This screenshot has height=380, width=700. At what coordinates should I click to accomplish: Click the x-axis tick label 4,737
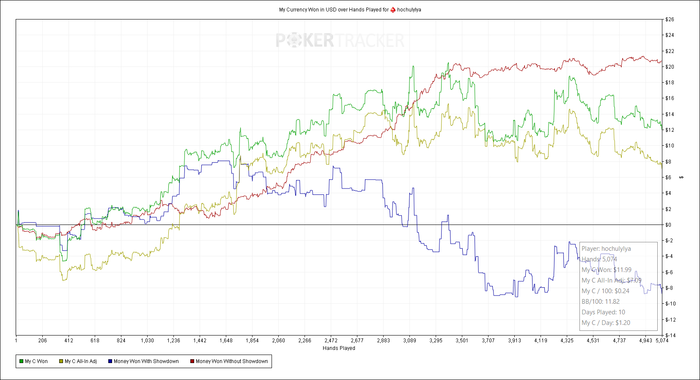point(619,340)
